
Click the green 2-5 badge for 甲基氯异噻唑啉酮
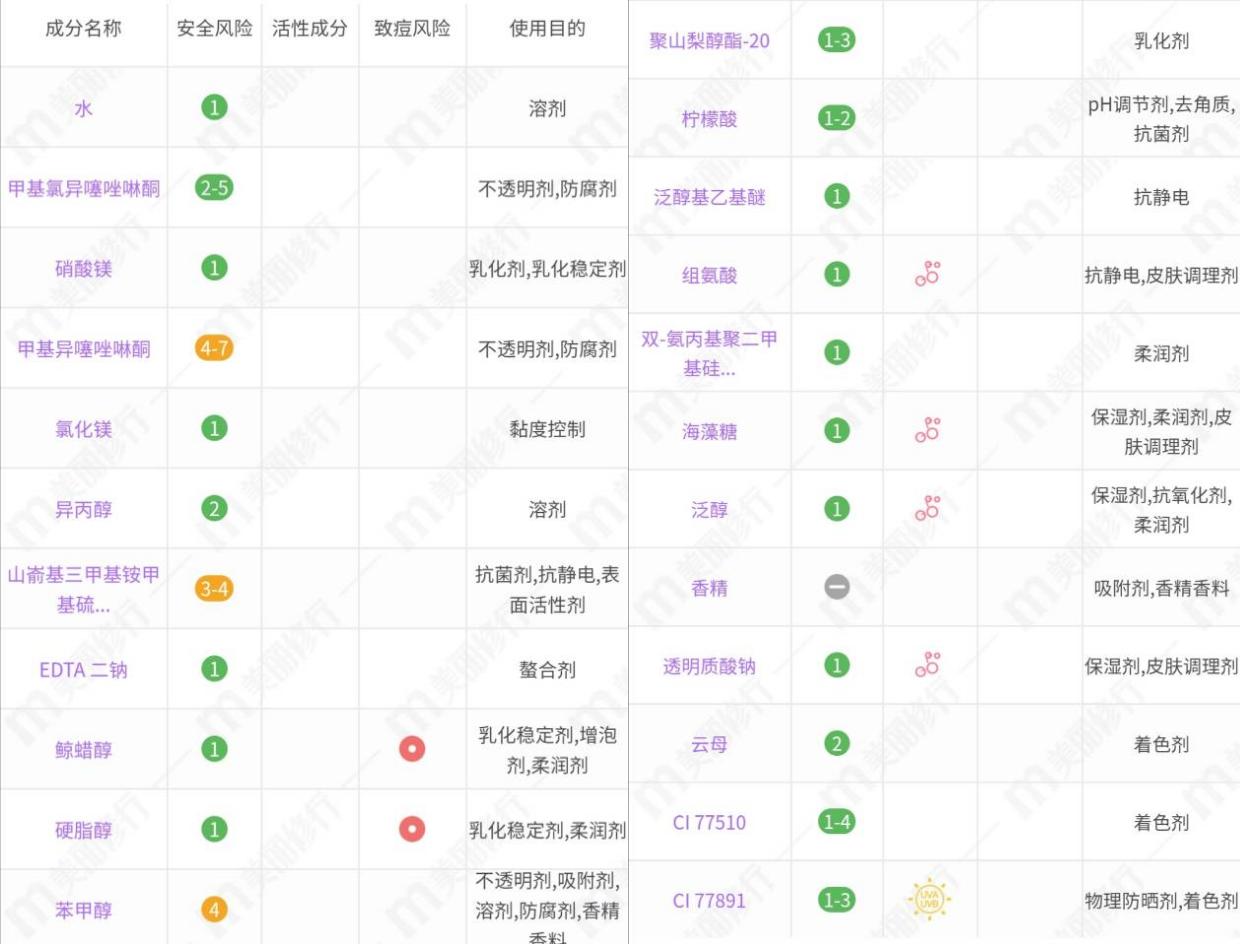click(x=214, y=188)
